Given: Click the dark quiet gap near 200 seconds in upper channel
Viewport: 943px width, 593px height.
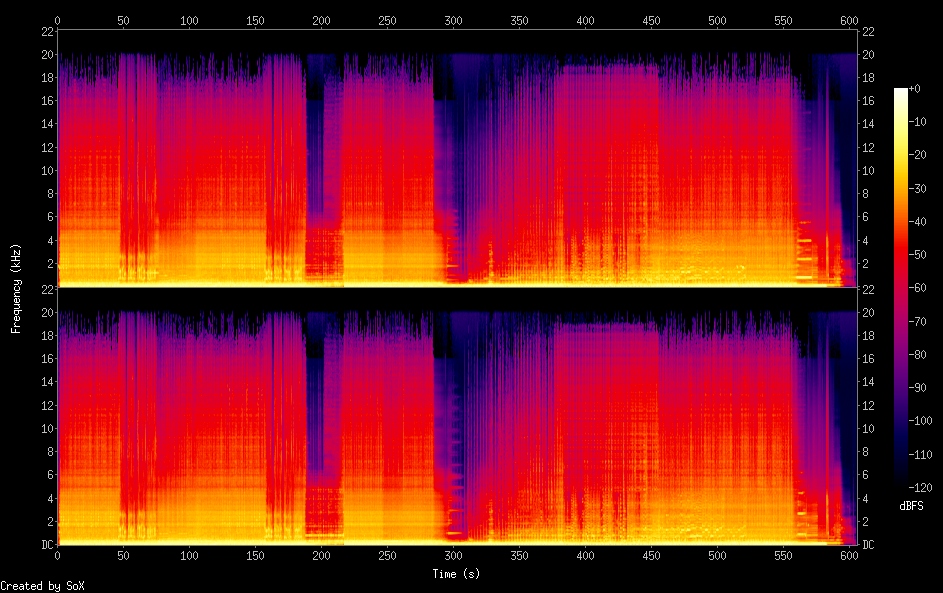Looking at the screenshot, I should (x=324, y=150).
